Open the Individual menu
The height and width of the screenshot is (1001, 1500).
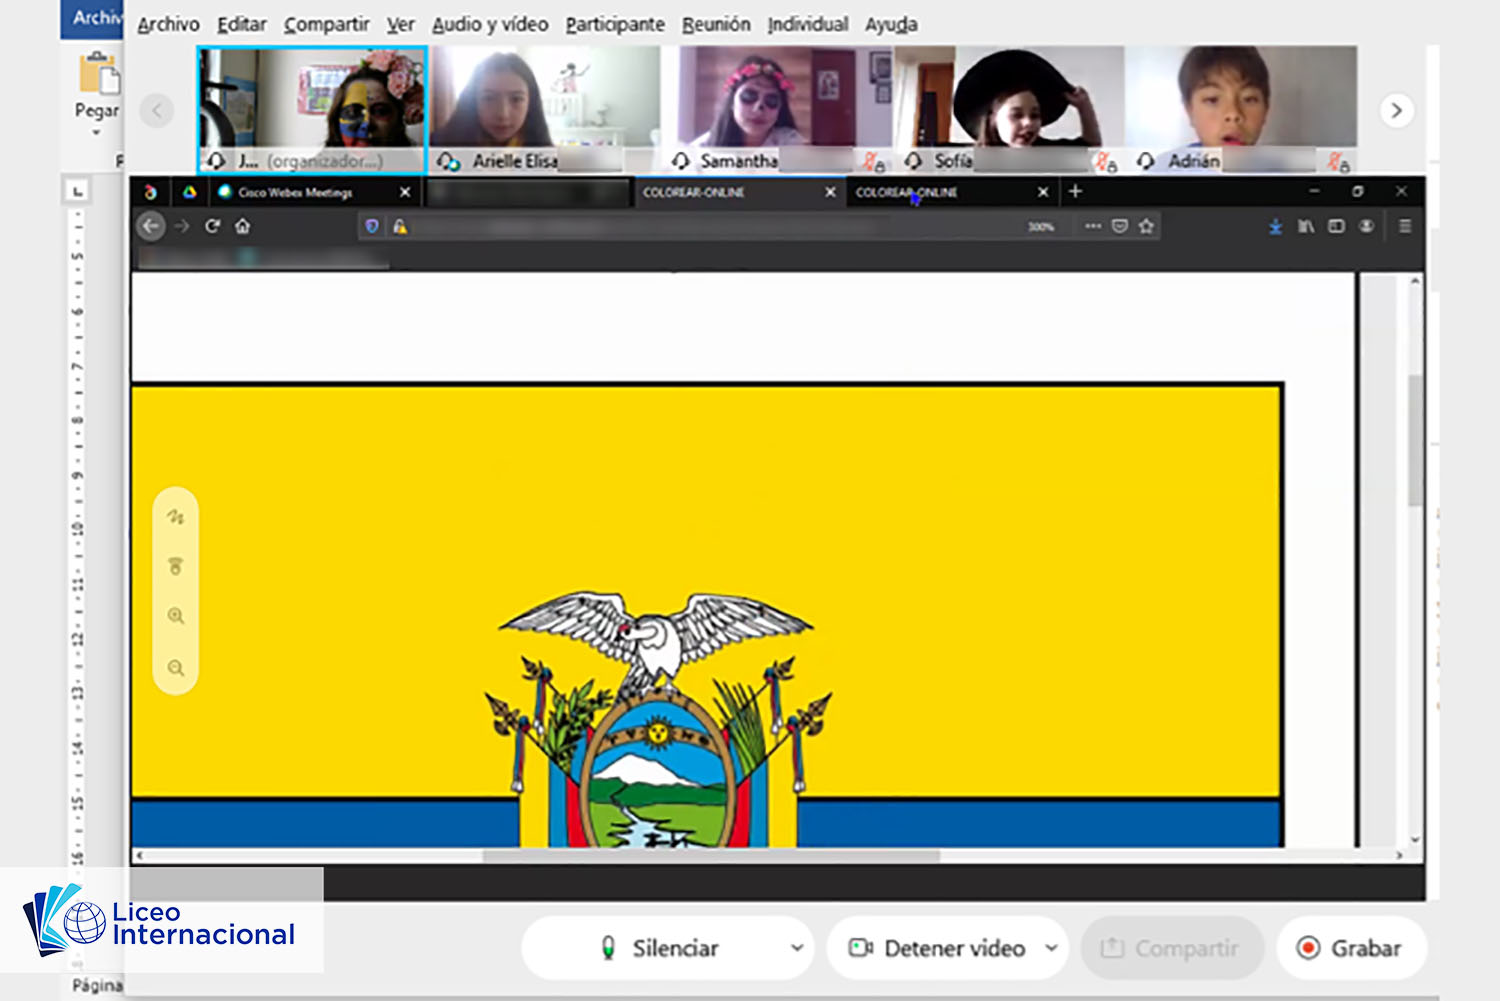pyautogui.click(x=808, y=24)
